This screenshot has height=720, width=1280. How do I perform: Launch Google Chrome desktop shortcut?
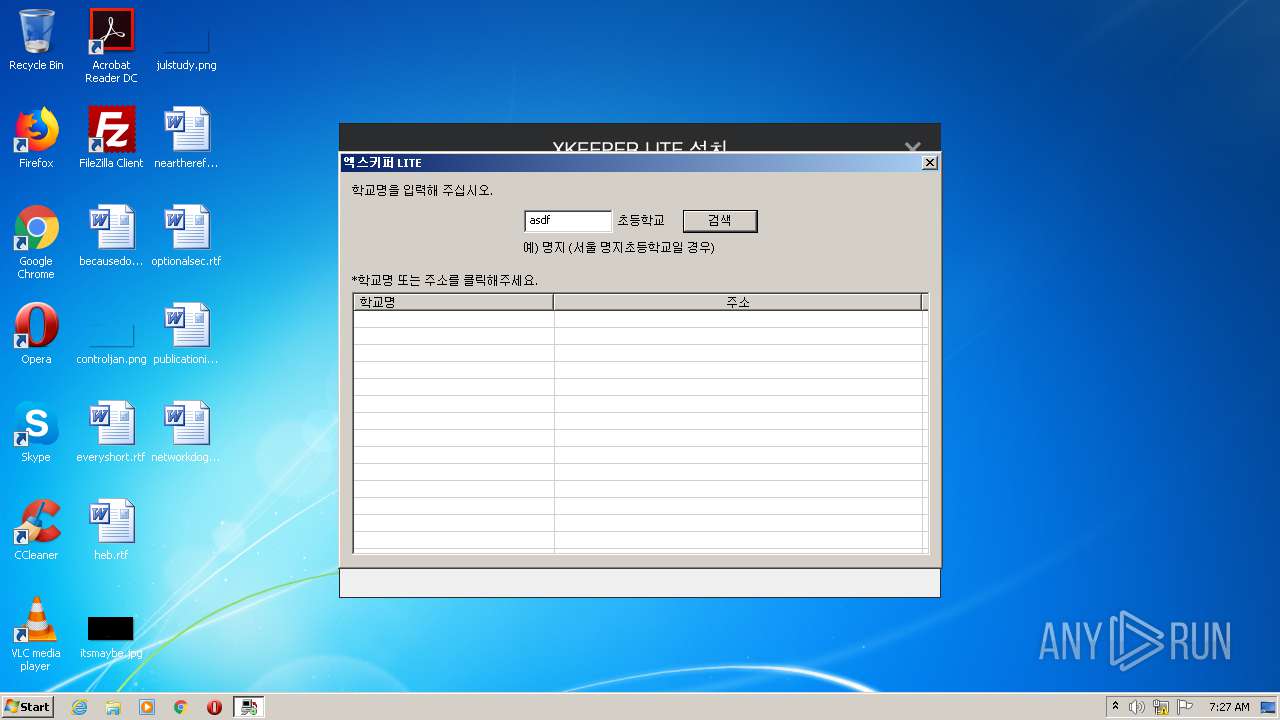point(36,242)
